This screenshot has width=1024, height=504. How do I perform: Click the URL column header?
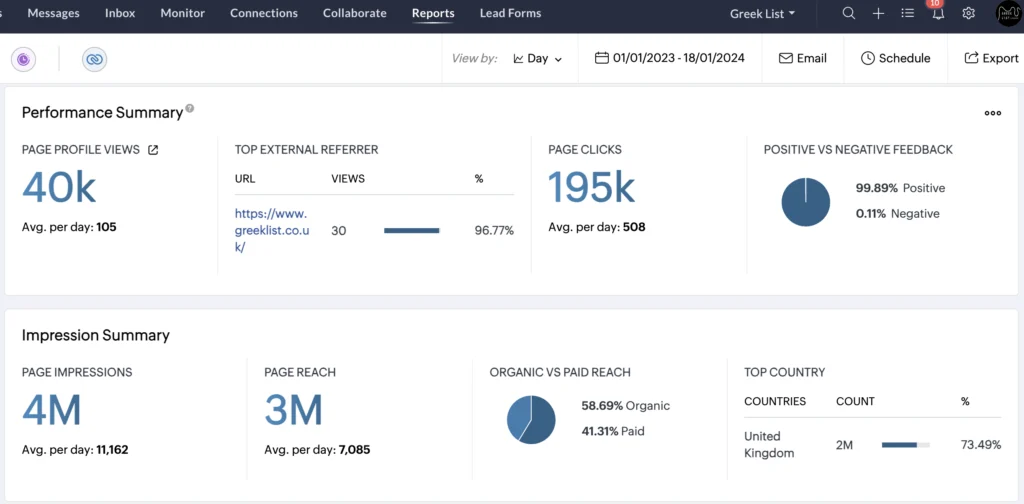click(245, 178)
